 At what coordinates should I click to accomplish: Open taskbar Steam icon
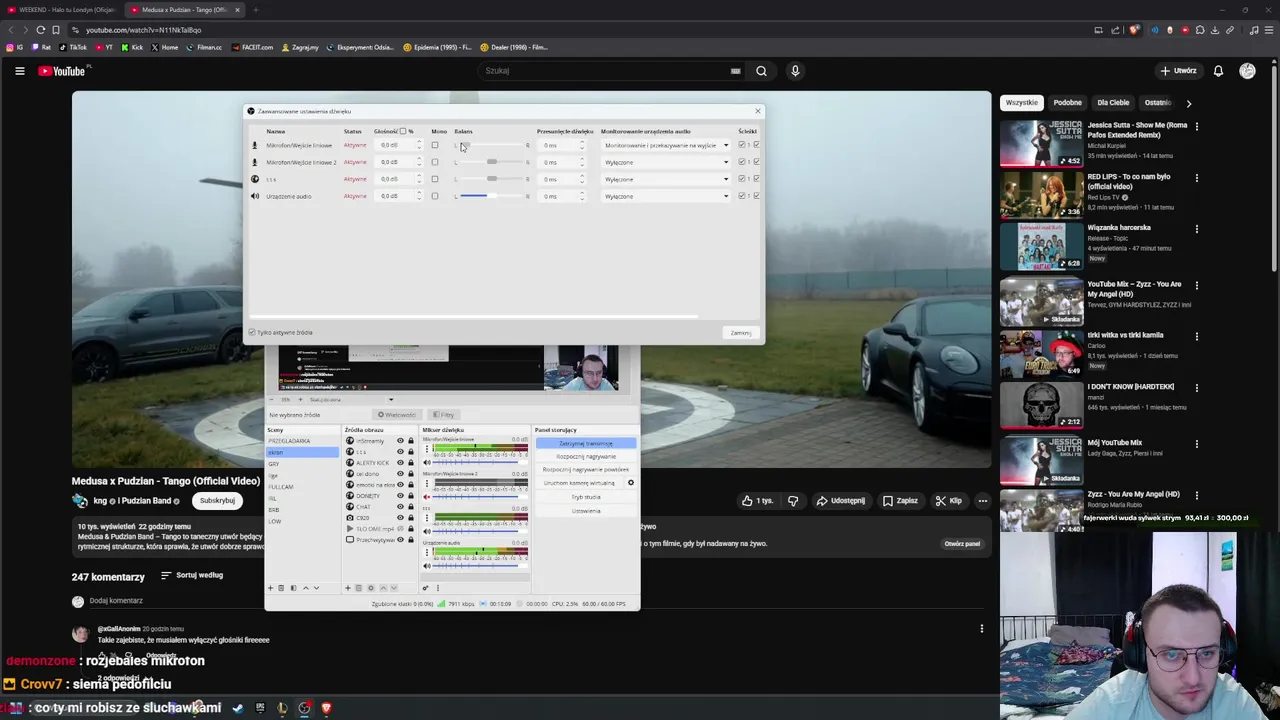237,708
